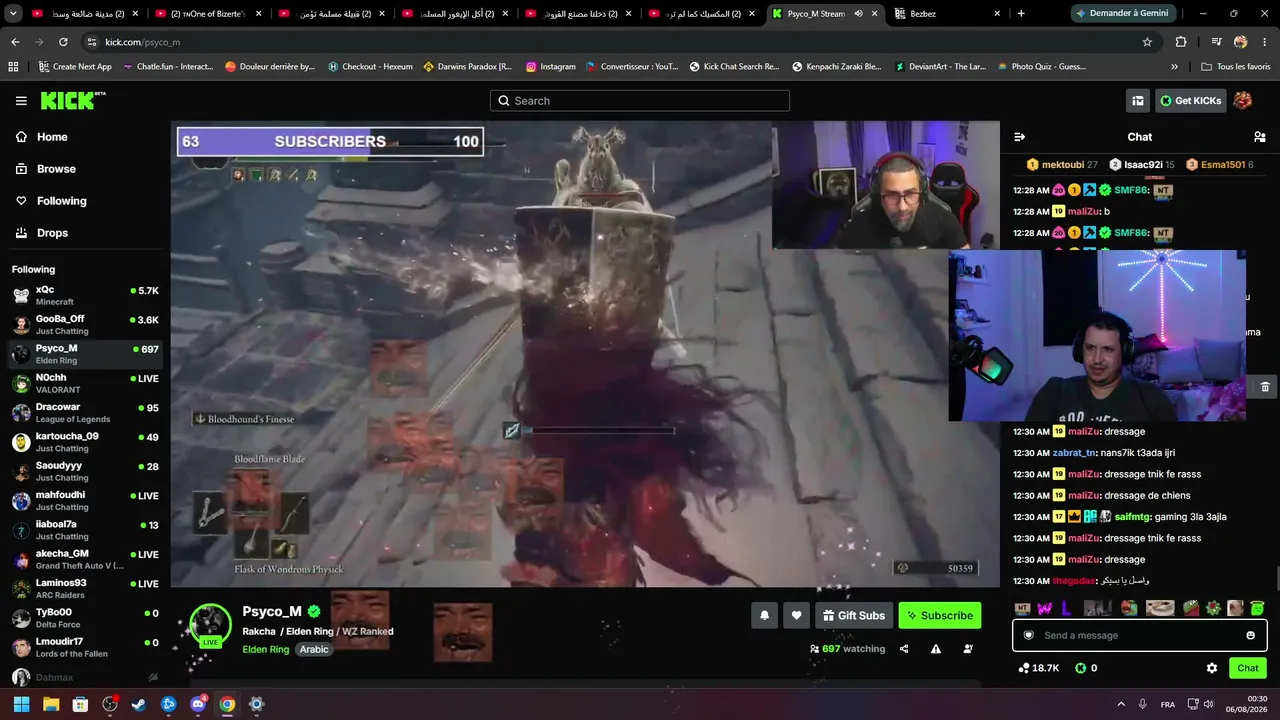
Task: Open the Drops page
Action: [52, 233]
